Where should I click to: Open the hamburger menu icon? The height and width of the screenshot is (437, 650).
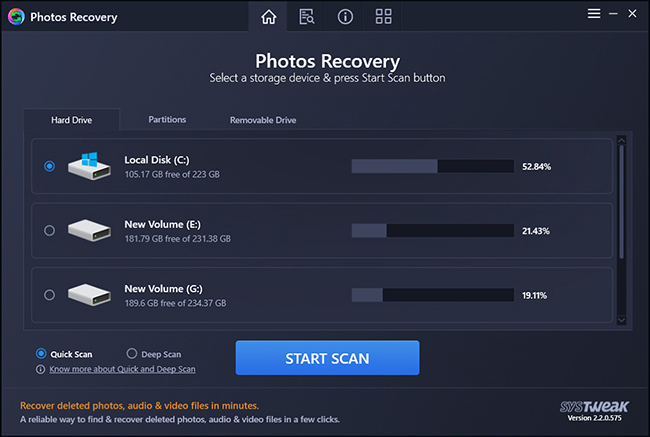(x=593, y=15)
